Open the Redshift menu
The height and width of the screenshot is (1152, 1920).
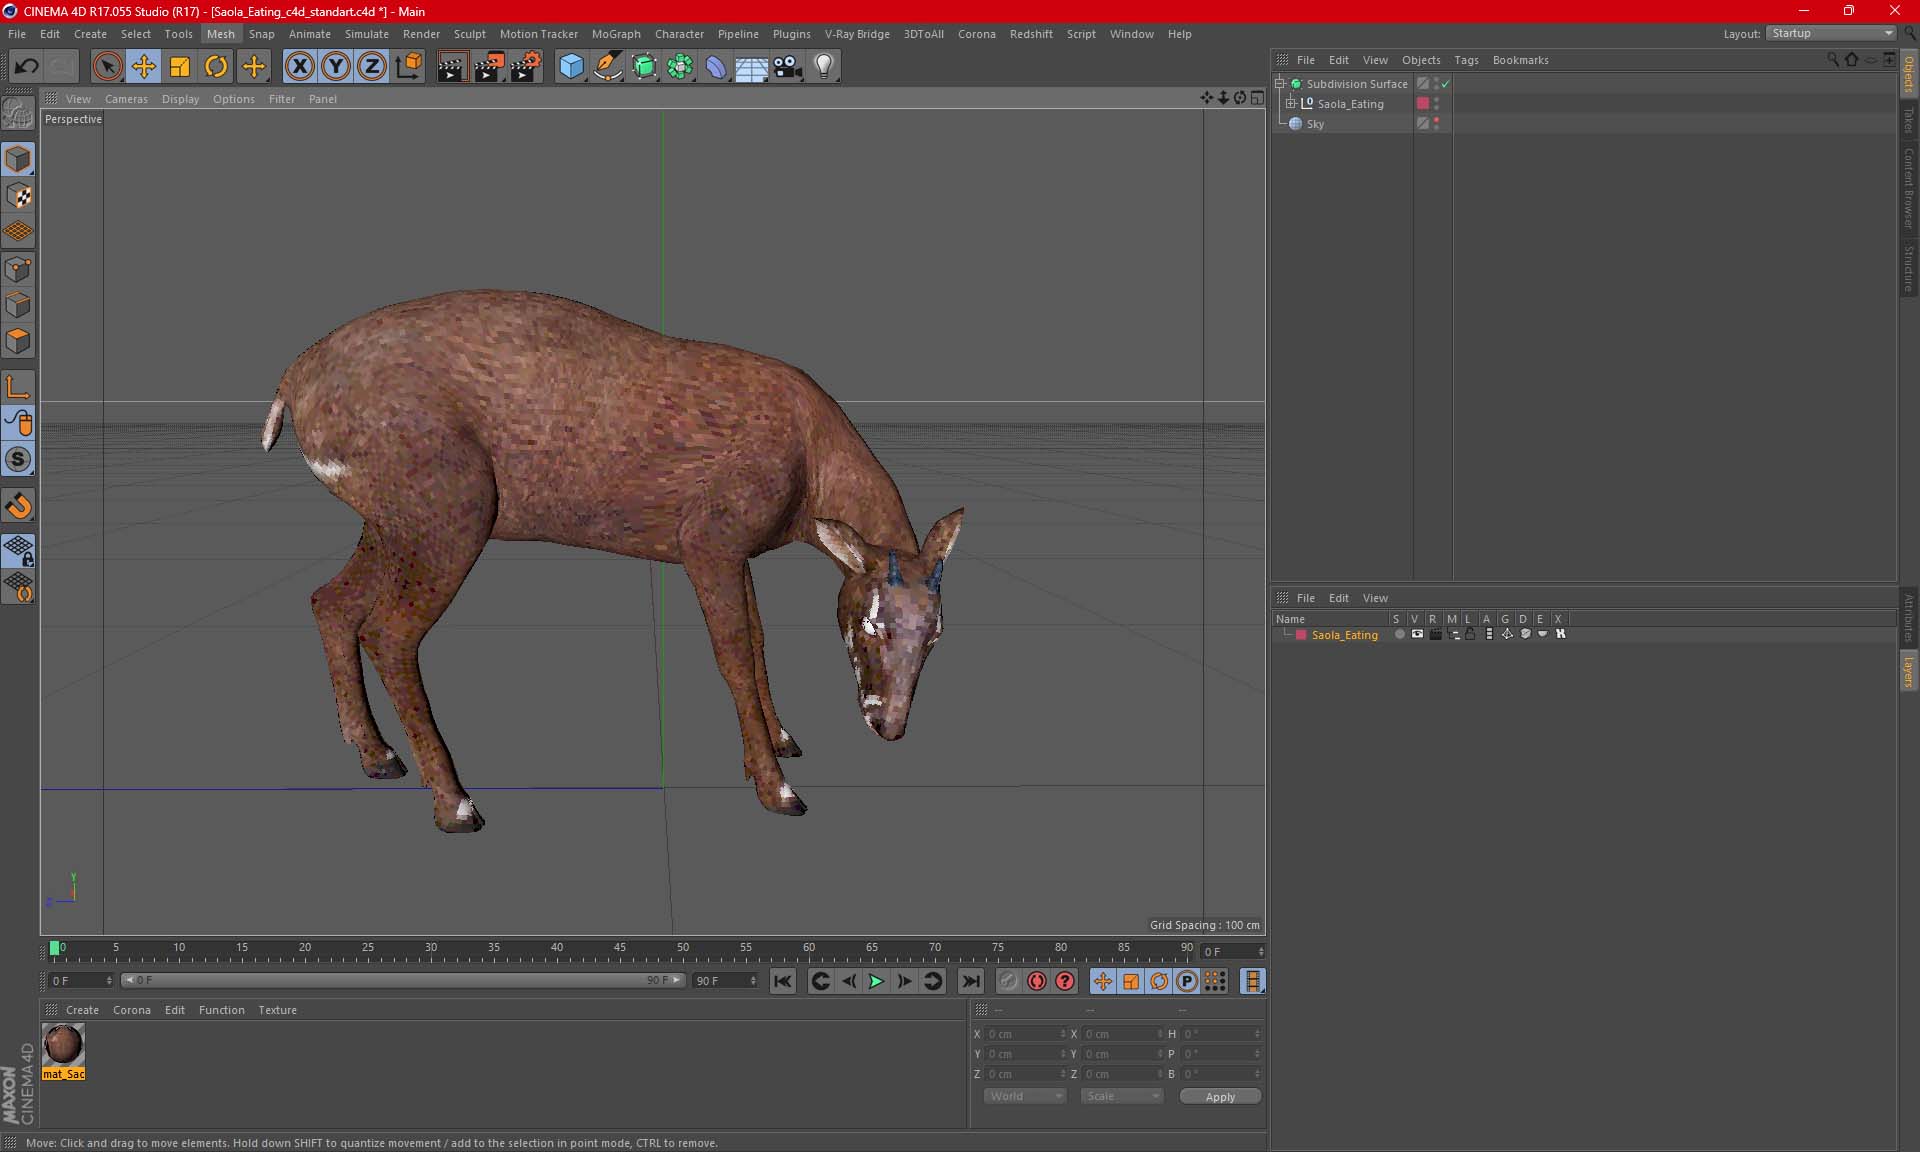click(x=1031, y=34)
